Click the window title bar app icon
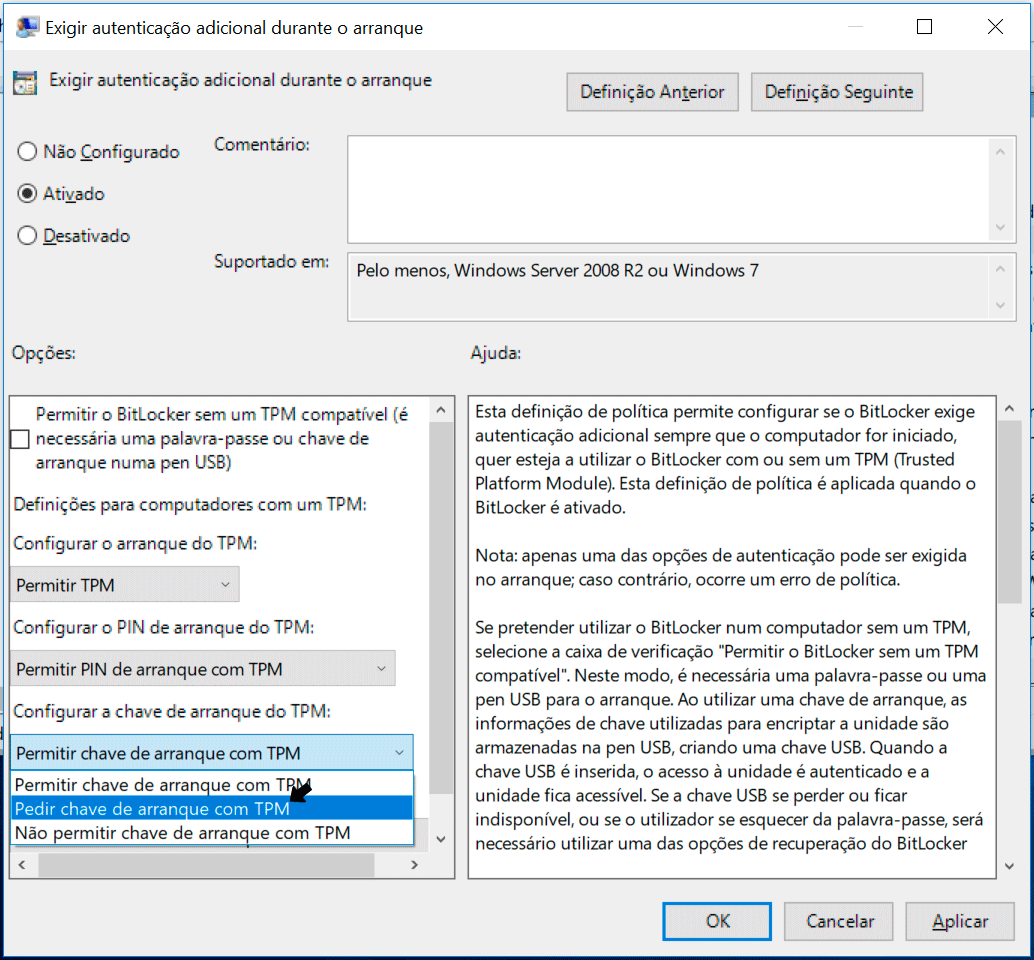The image size is (1034, 960). pyautogui.click(x=27, y=27)
